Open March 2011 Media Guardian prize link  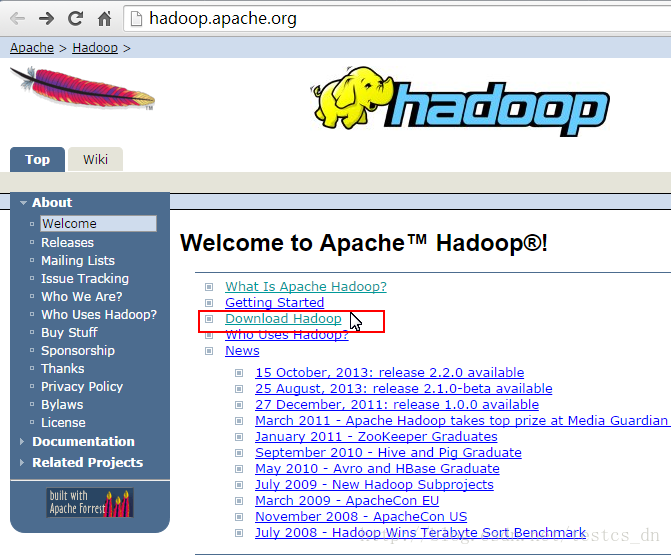pos(463,421)
